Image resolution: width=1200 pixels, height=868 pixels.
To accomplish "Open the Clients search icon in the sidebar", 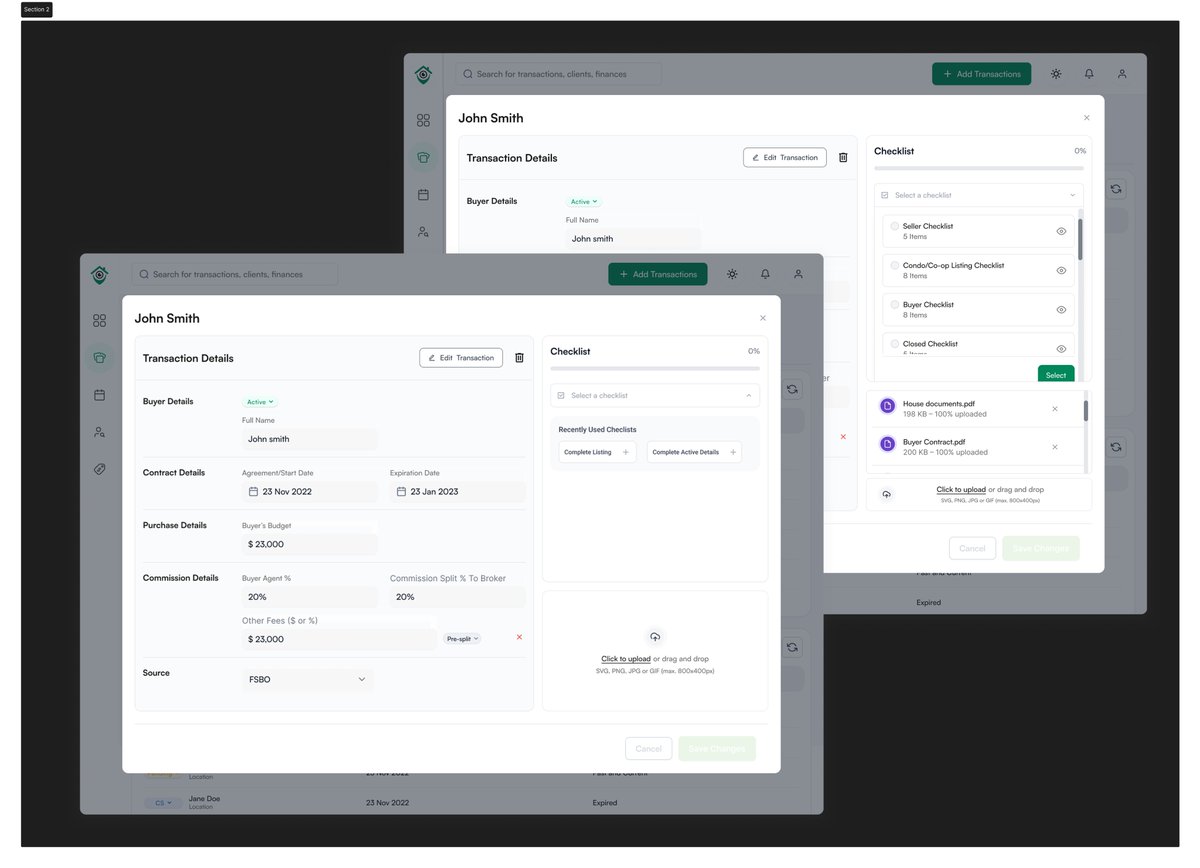I will [99, 431].
